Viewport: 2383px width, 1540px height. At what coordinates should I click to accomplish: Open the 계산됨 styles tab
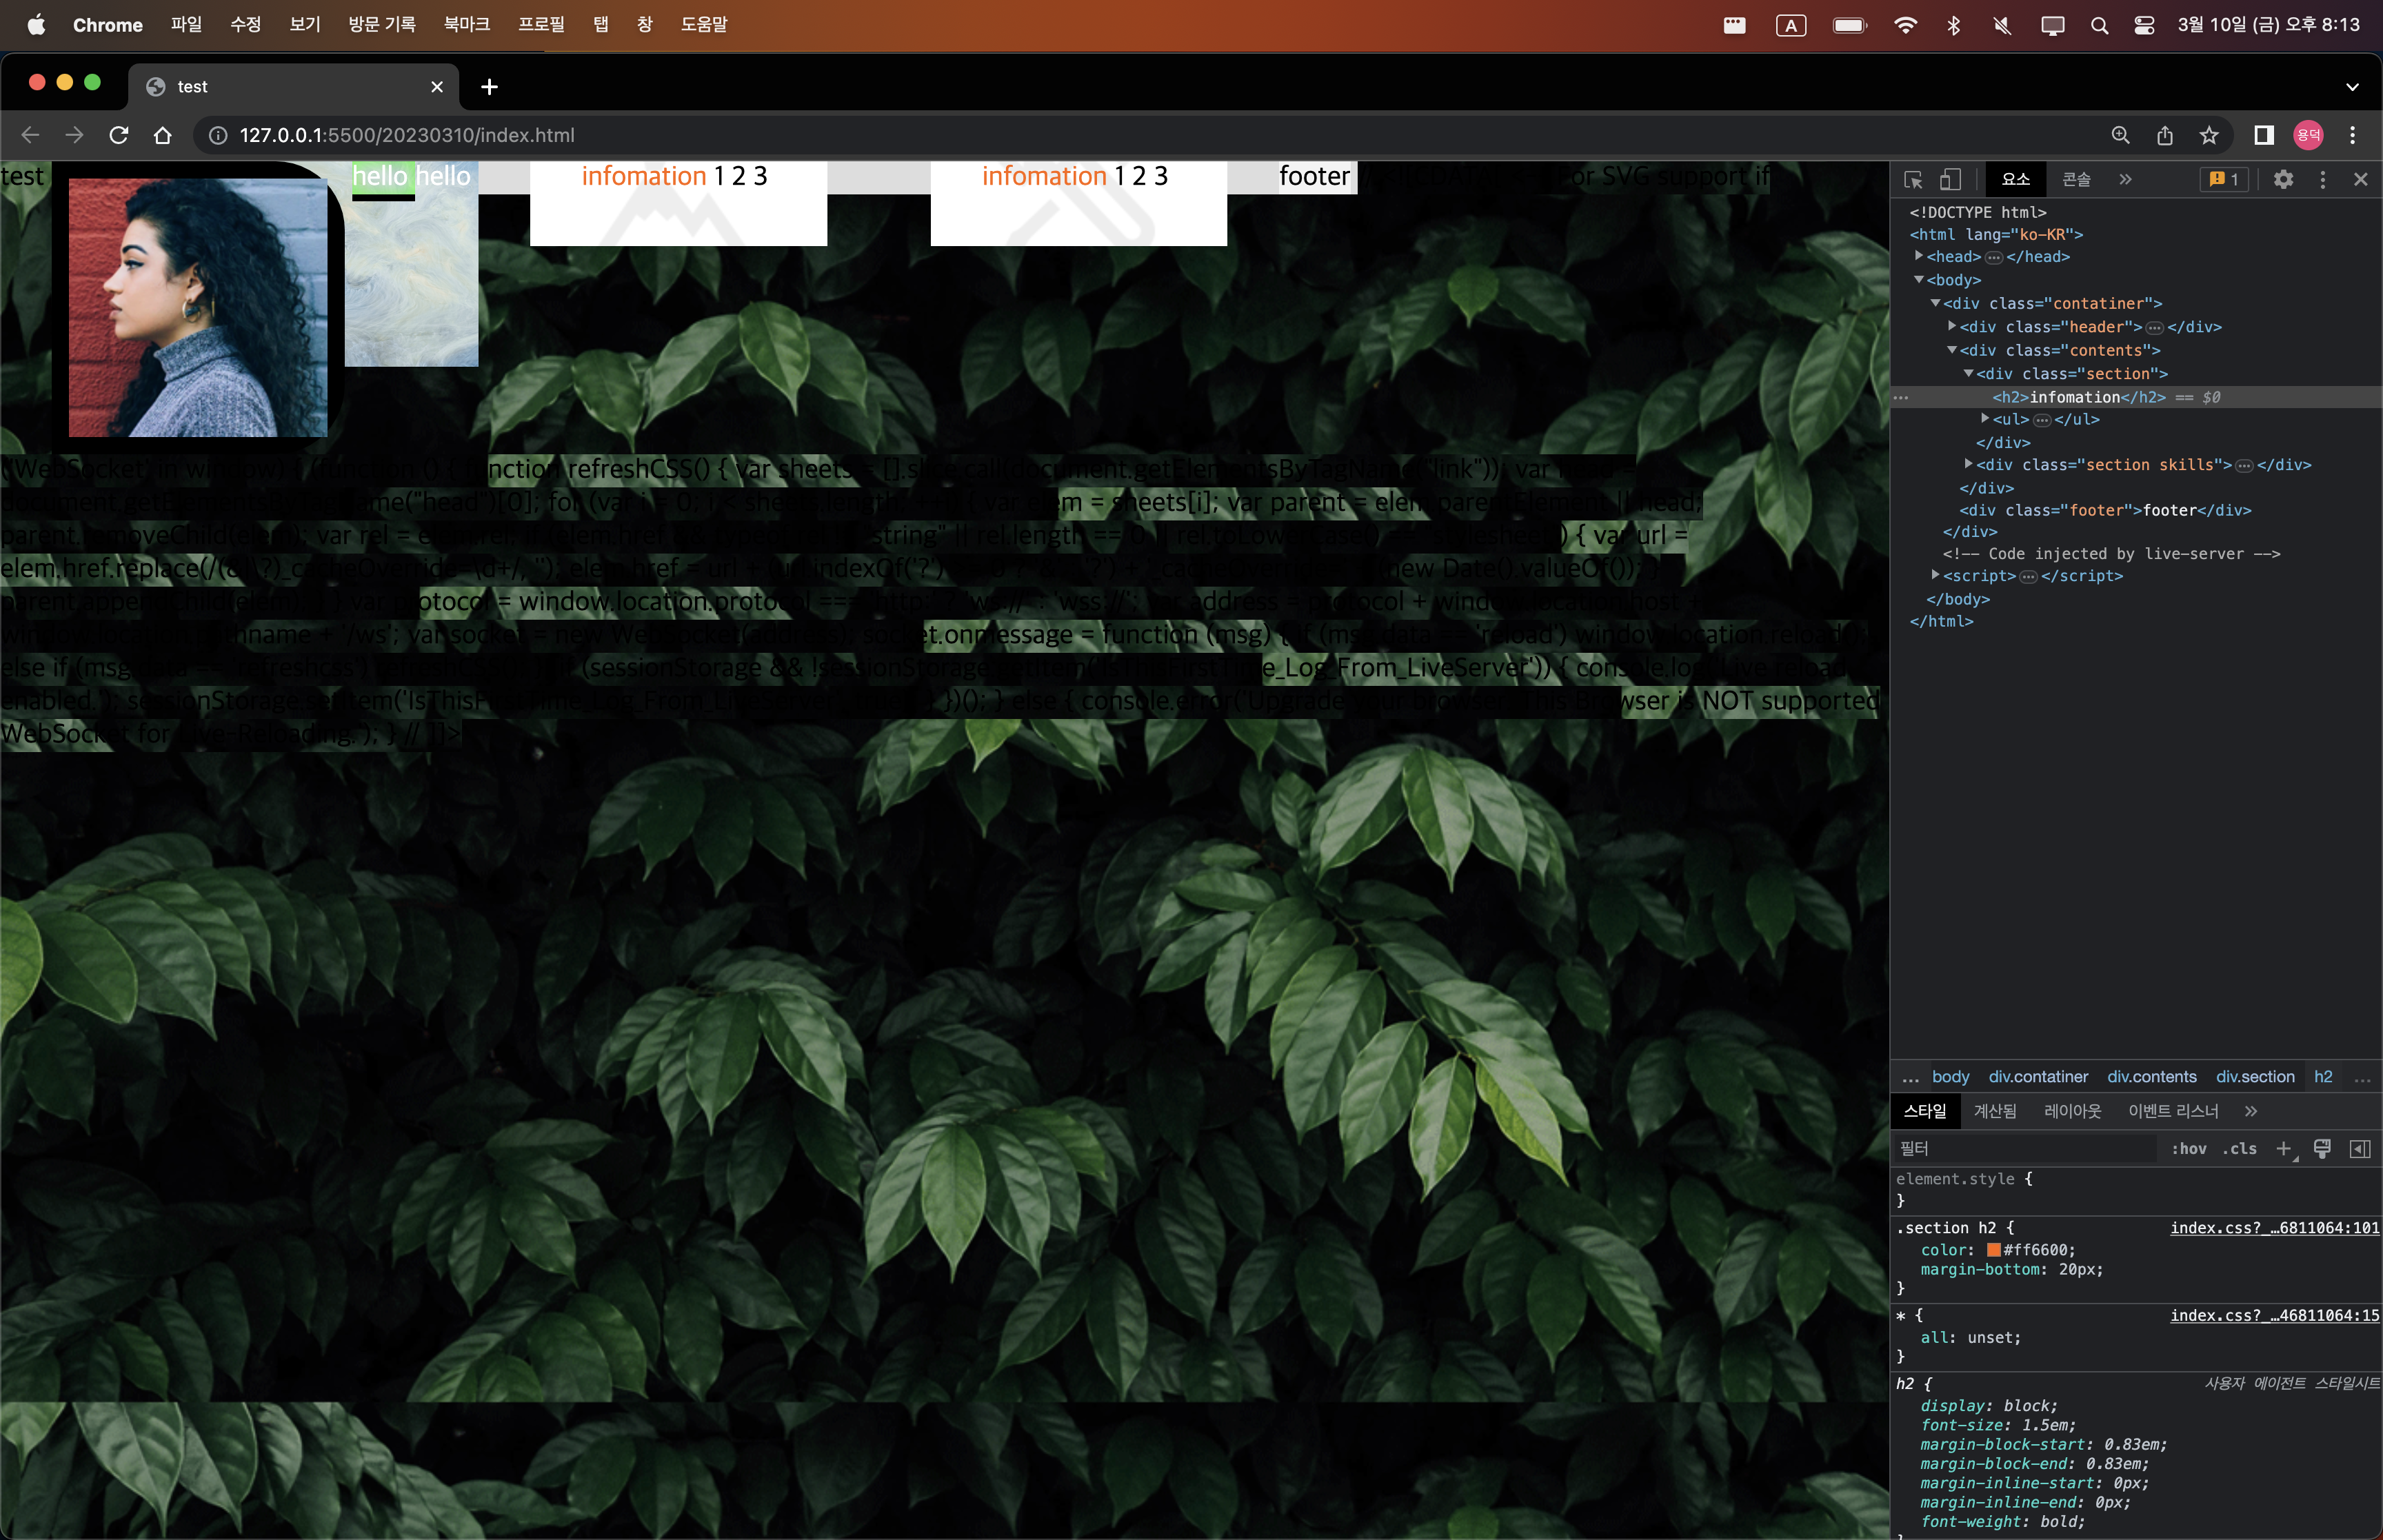[1994, 1111]
